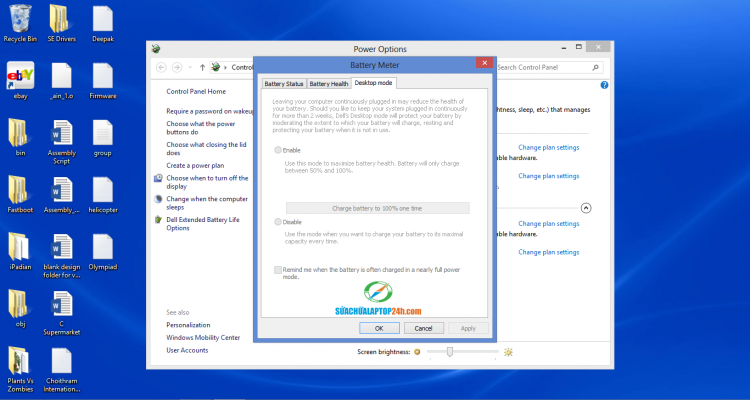Check the remind me battery charged checkbox
This screenshot has width=750, height=400.
click(x=278, y=270)
